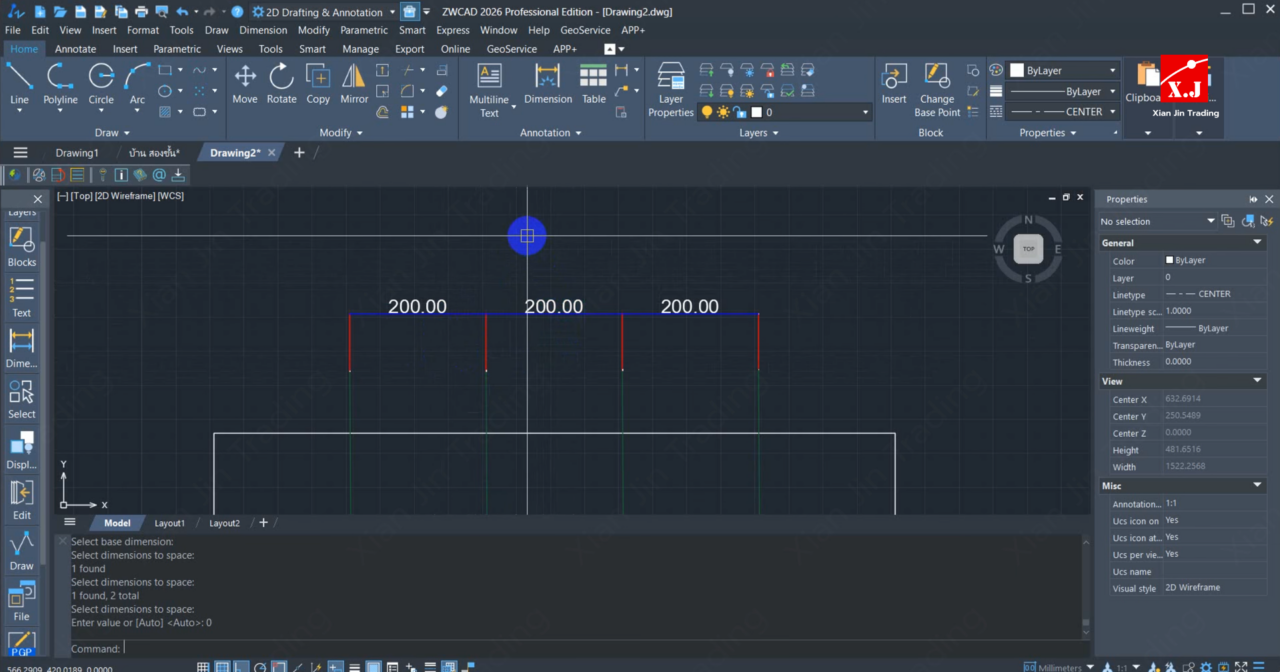
Task: Toggle the layer lock icon in Layers dropdown
Action: click(740, 112)
